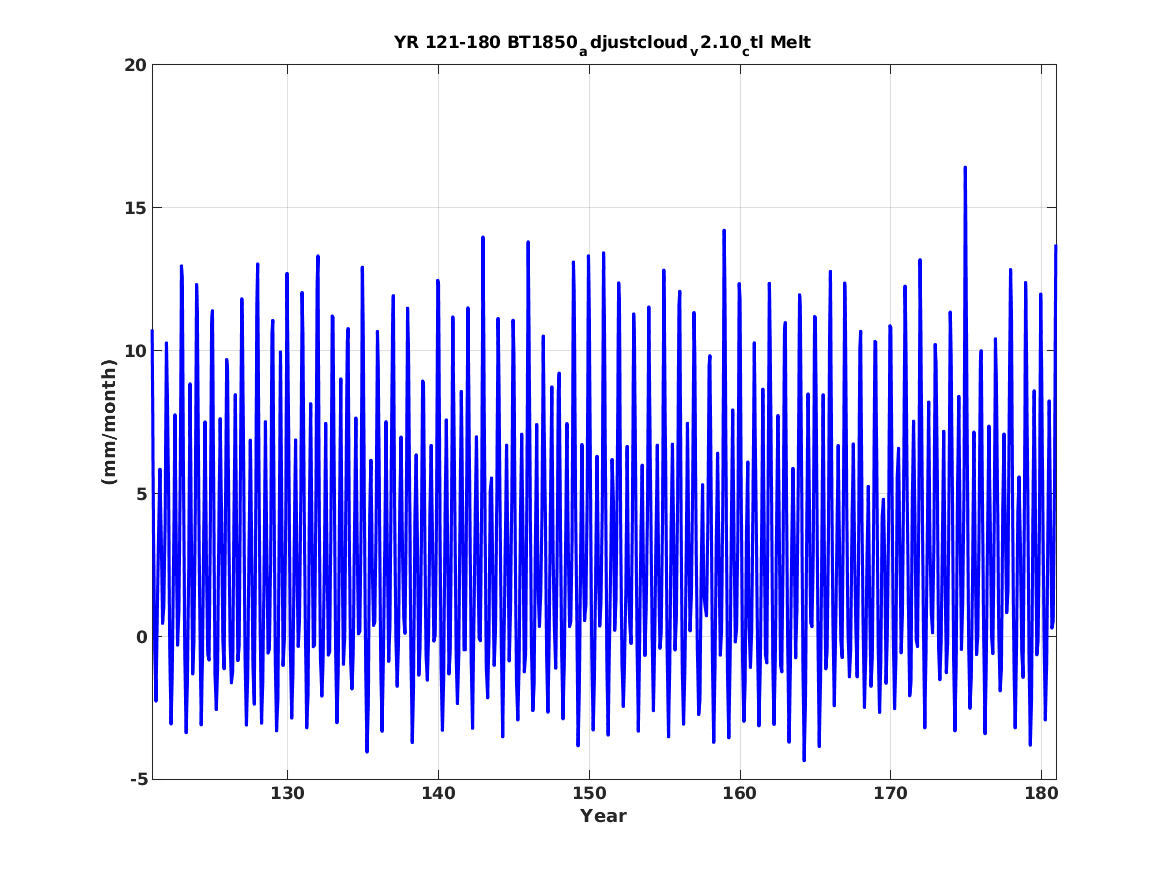Click the 'Year' x-axis label
Screen dimensions: 1167x875
(x=604, y=816)
